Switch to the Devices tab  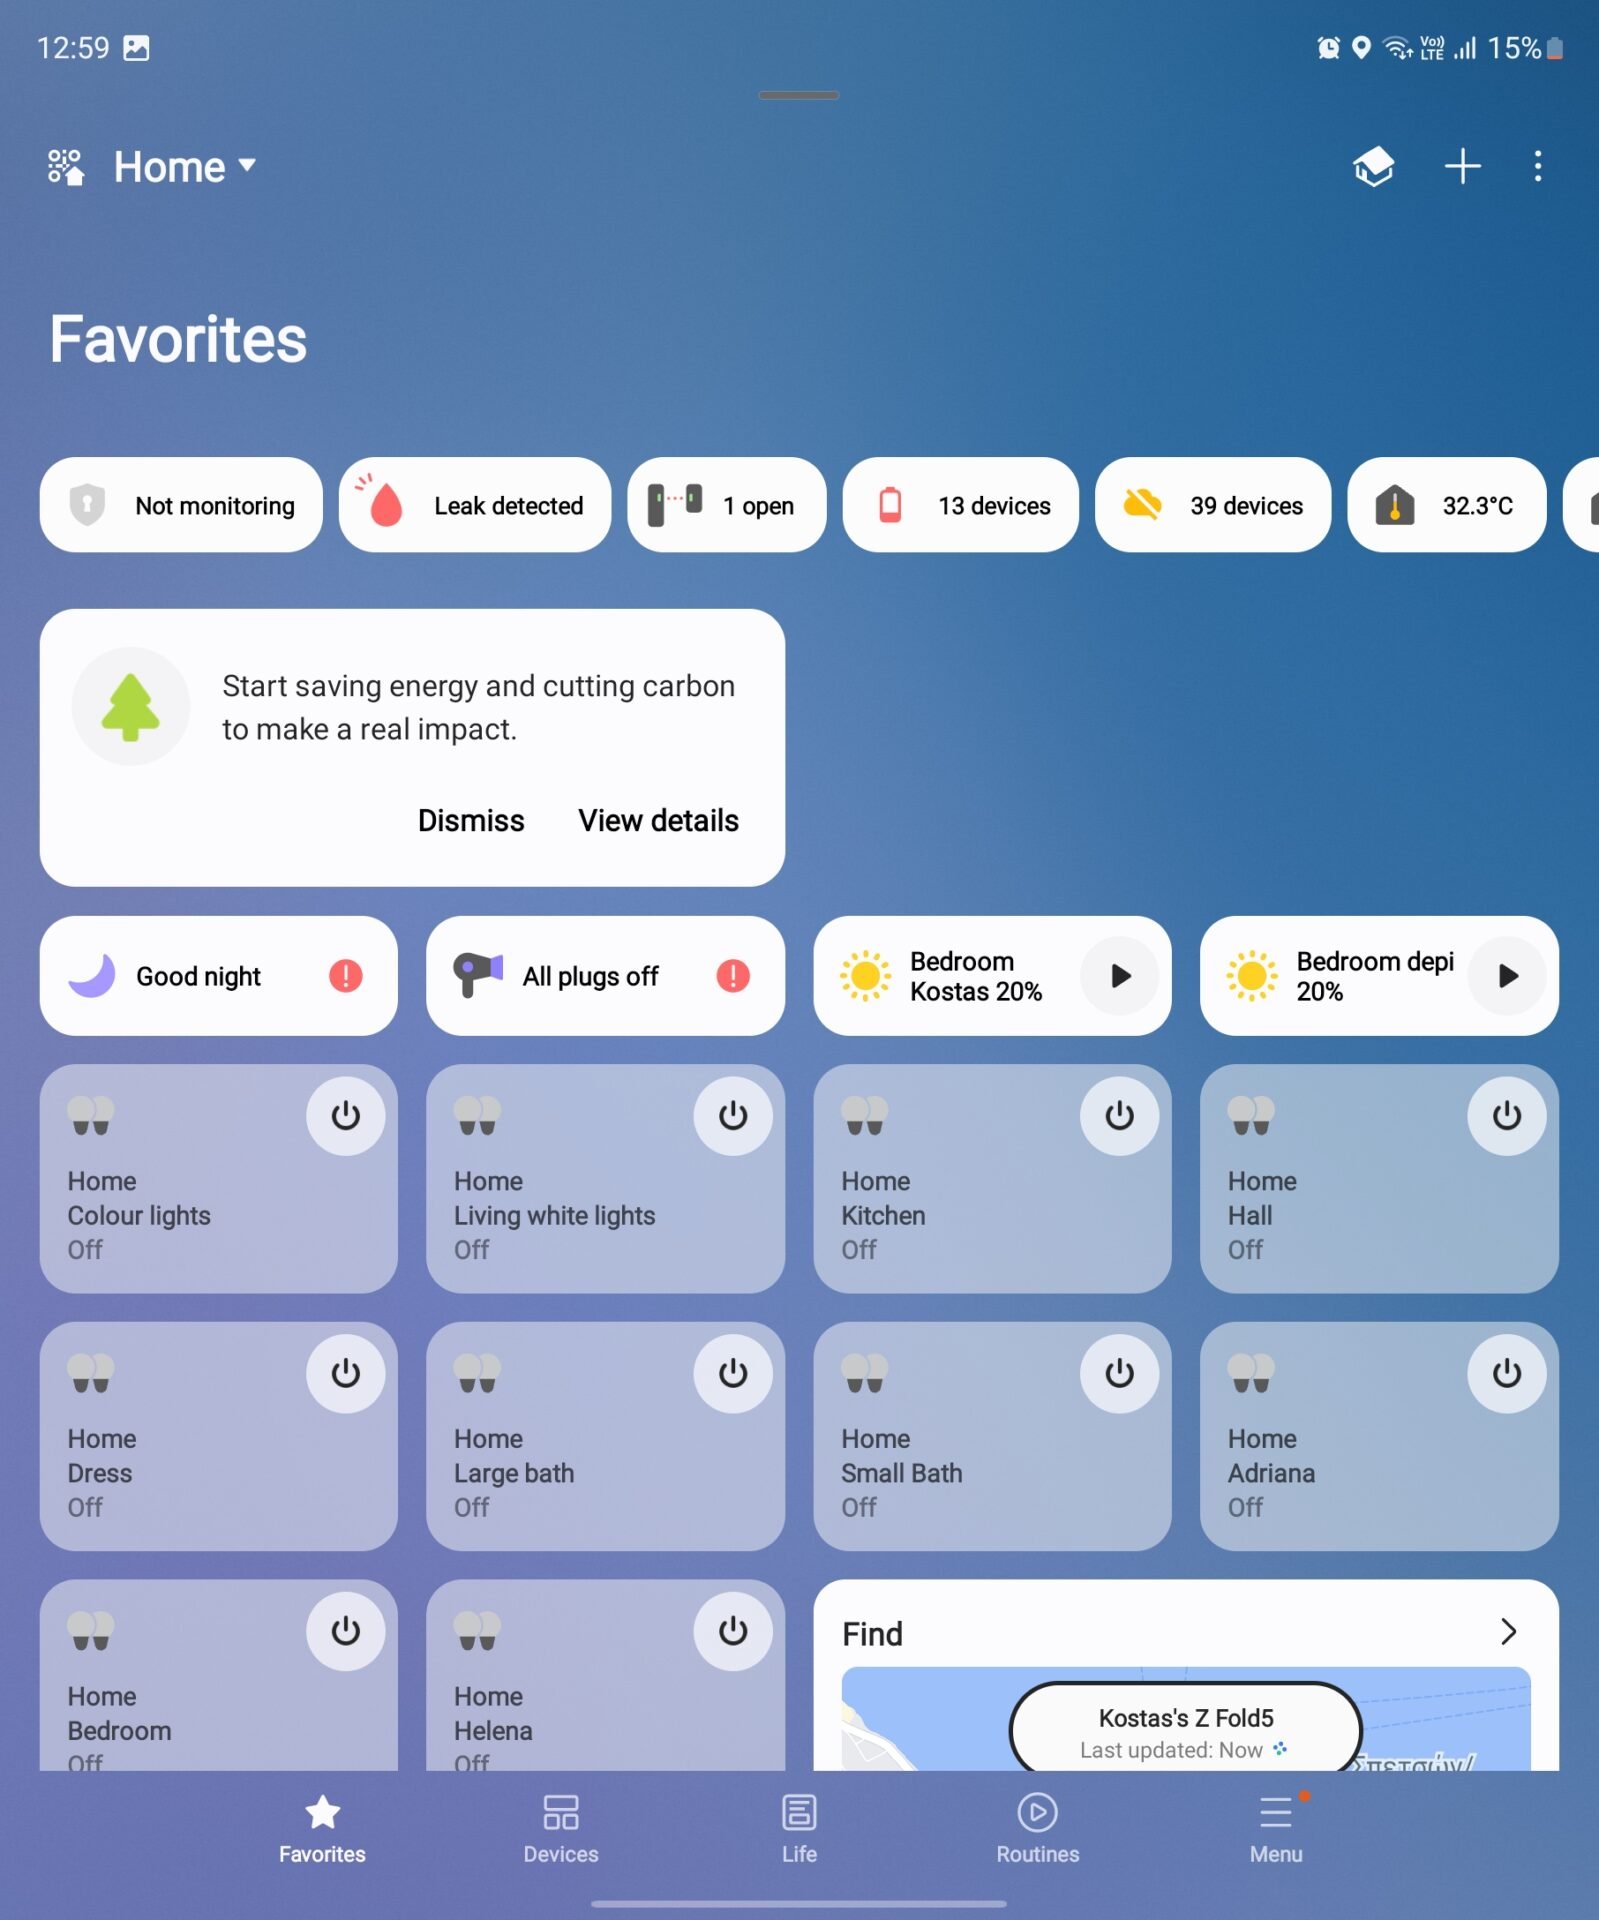(560, 1829)
